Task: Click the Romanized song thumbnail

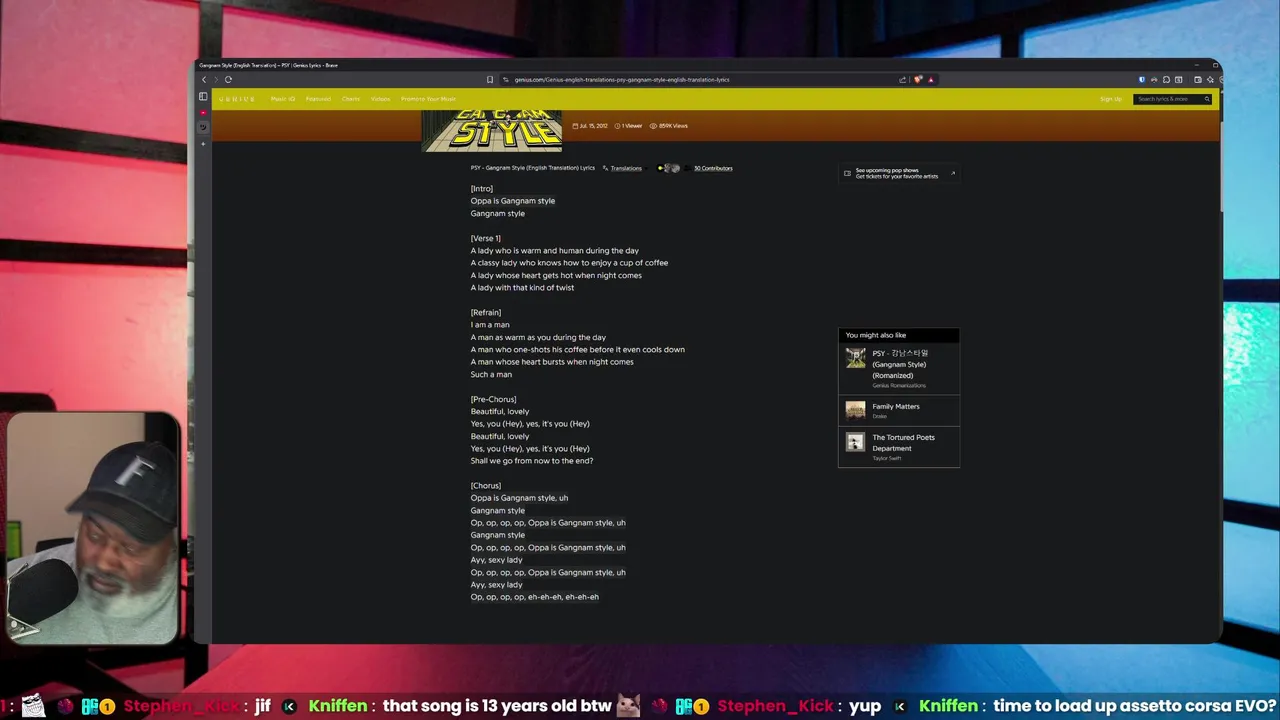Action: coord(855,358)
